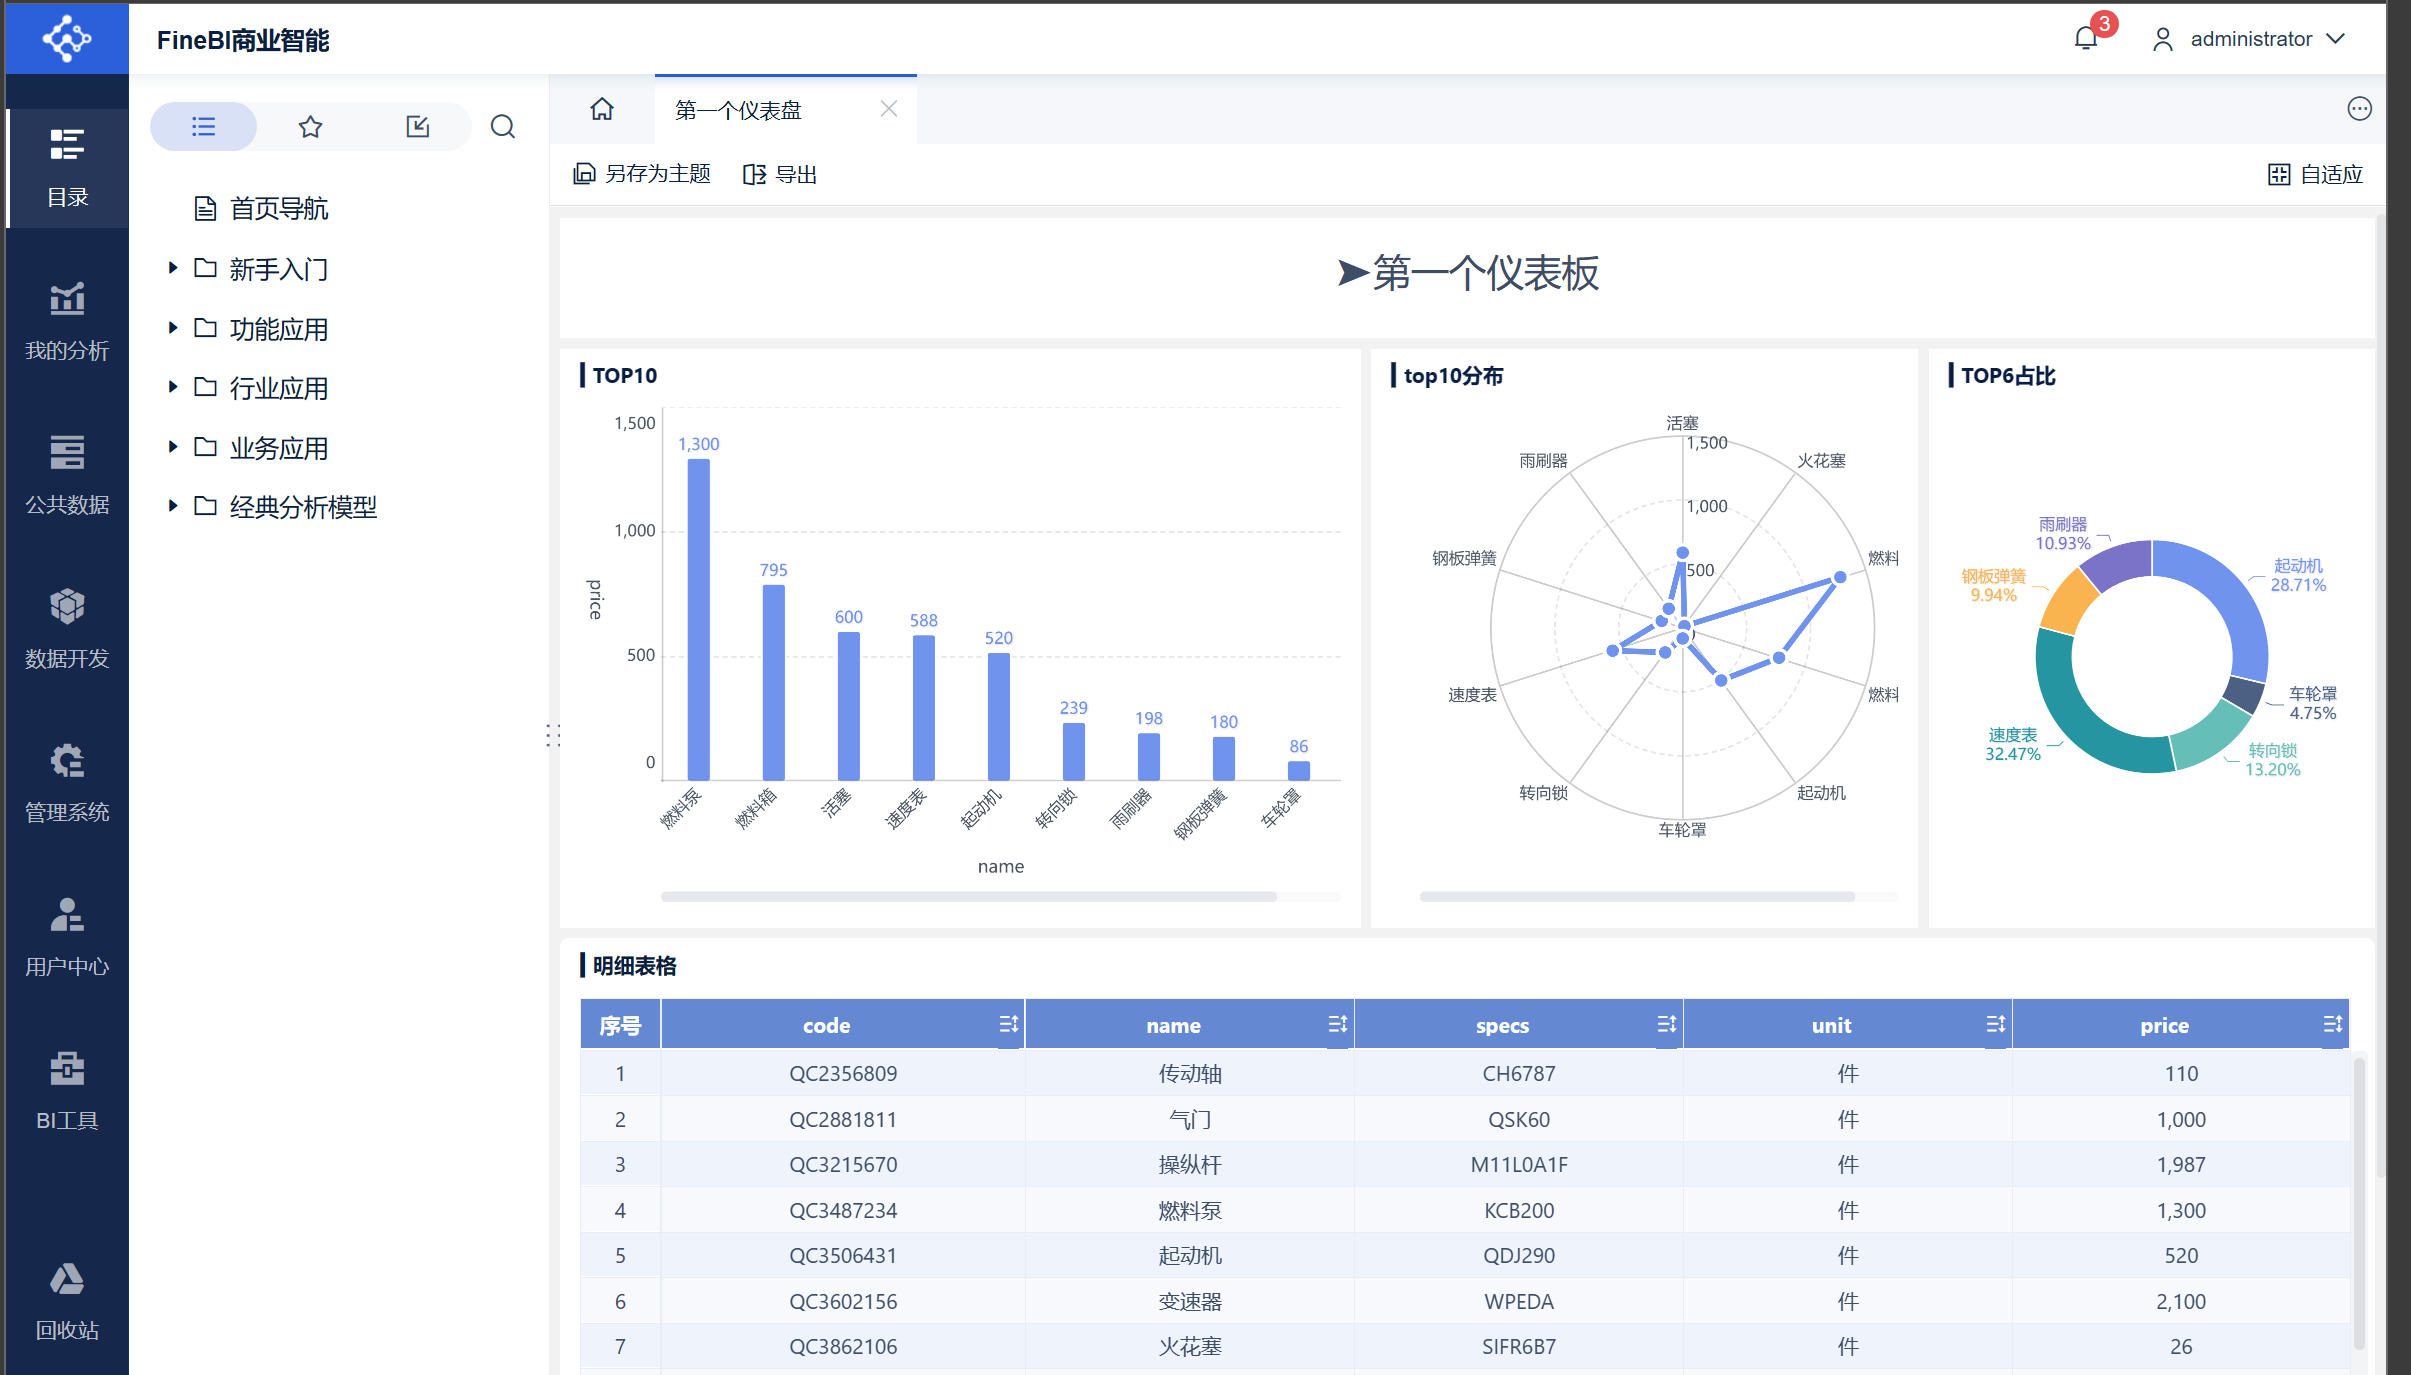Screen dimensions: 2411x1375
Task: Open 首页导航 in the directory tree
Action: pyautogui.click(x=278, y=208)
